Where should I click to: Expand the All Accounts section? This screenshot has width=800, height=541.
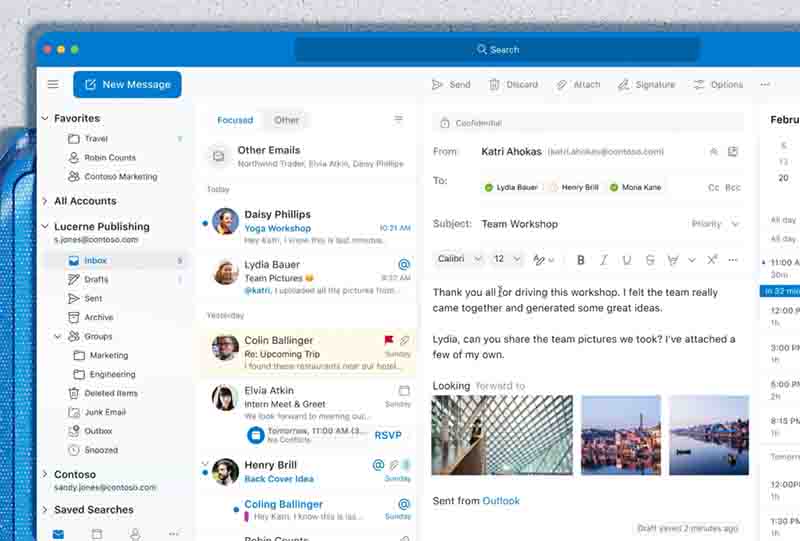click(45, 201)
